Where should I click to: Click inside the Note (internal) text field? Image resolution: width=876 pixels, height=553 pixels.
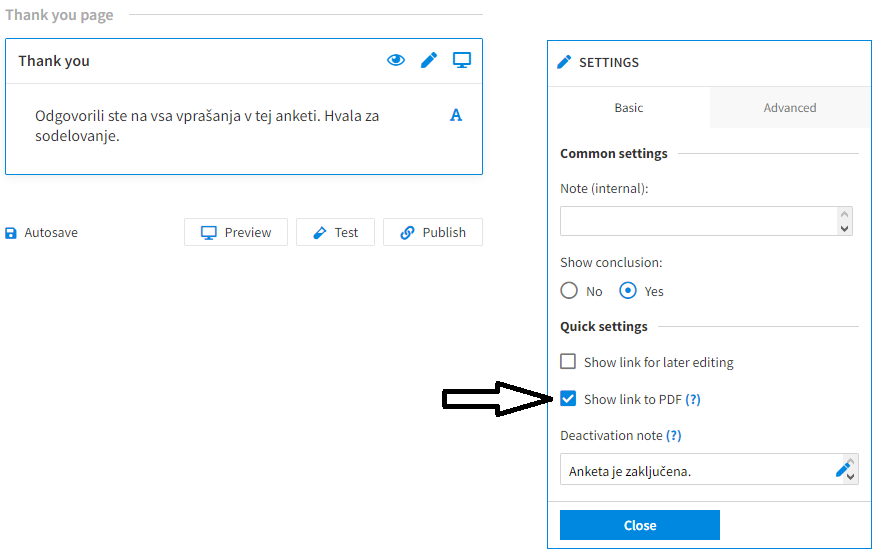click(698, 221)
